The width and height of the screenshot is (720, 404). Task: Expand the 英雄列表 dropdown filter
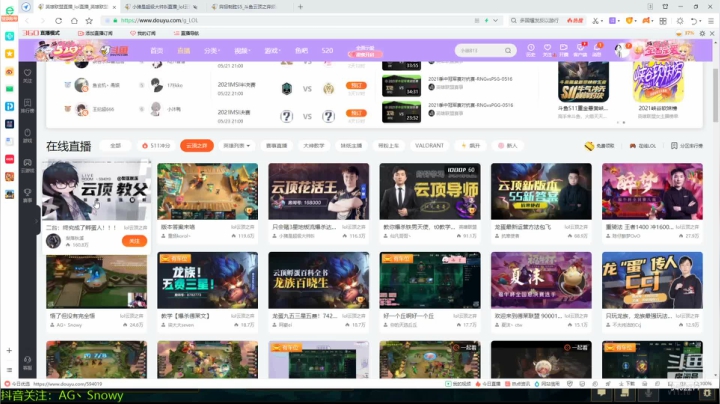(x=236, y=146)
